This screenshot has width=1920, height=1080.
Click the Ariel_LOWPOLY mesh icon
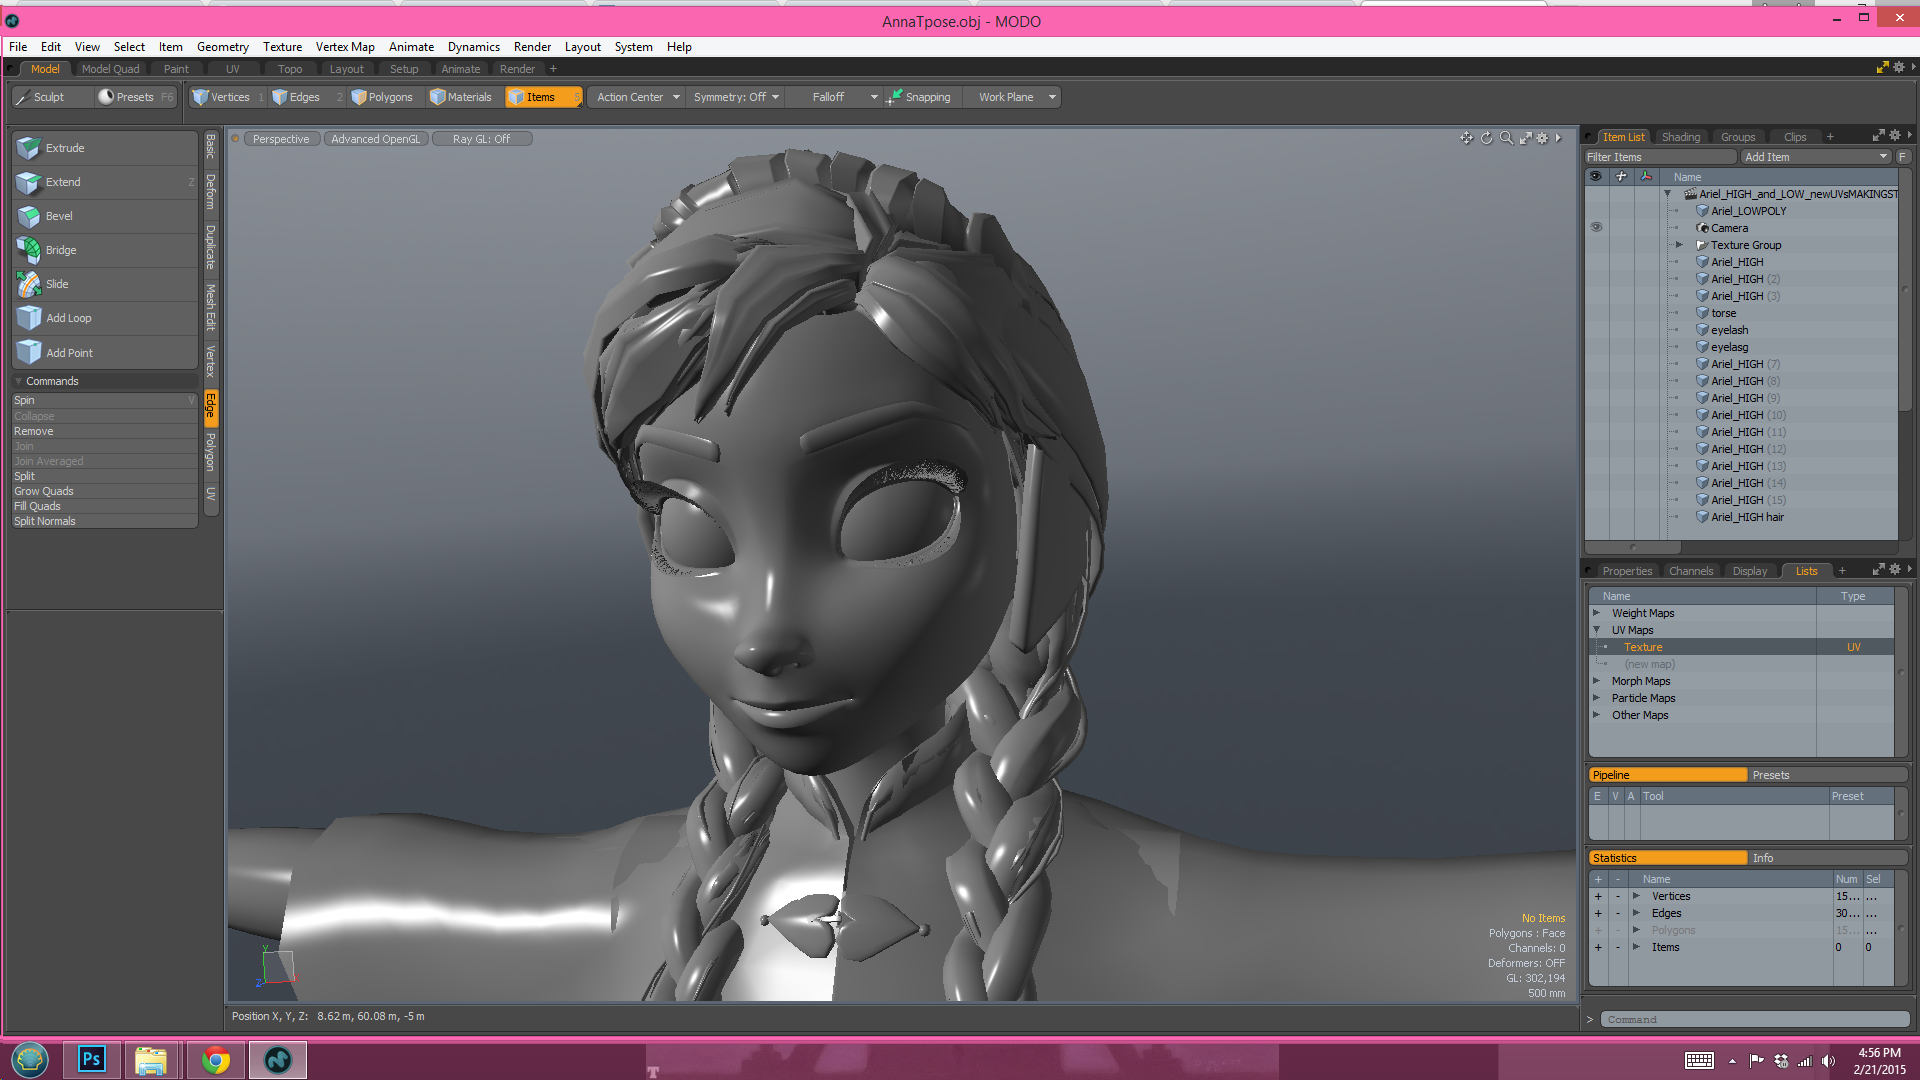pyautogui.click(x=1702, y=211)
